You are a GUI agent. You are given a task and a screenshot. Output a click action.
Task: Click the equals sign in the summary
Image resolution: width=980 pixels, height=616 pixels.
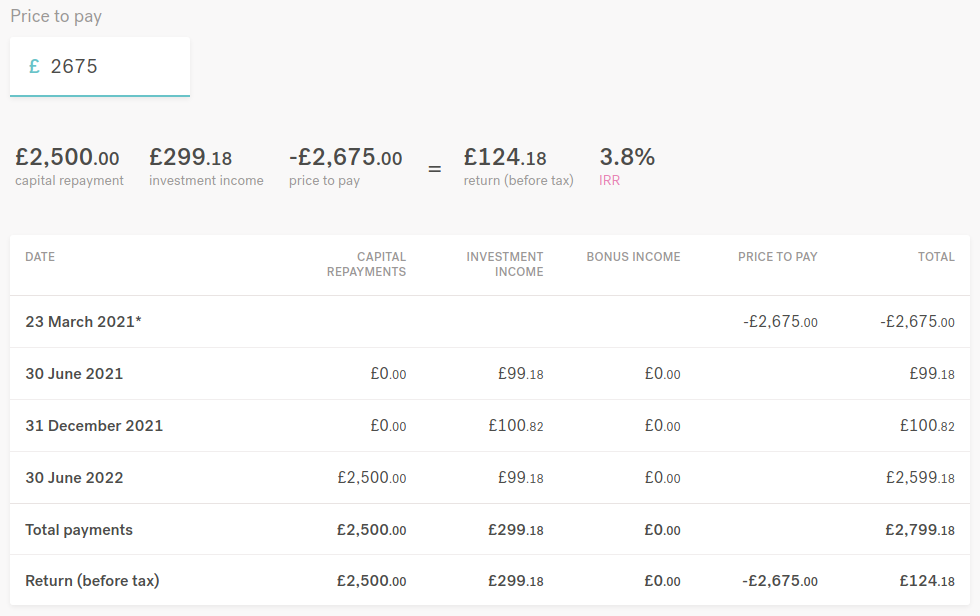pyautogui.click(x=434, y=169)
